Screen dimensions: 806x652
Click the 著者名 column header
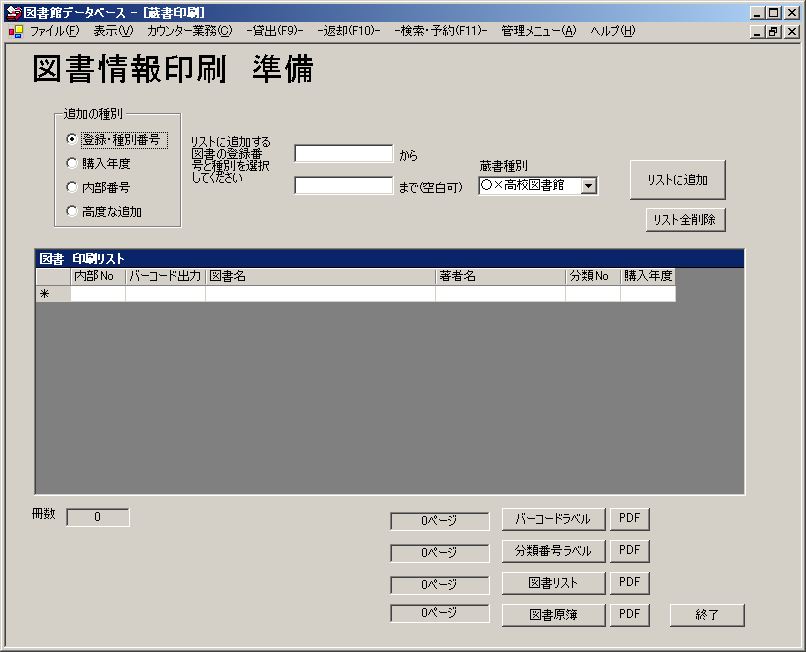coord(501,277)
